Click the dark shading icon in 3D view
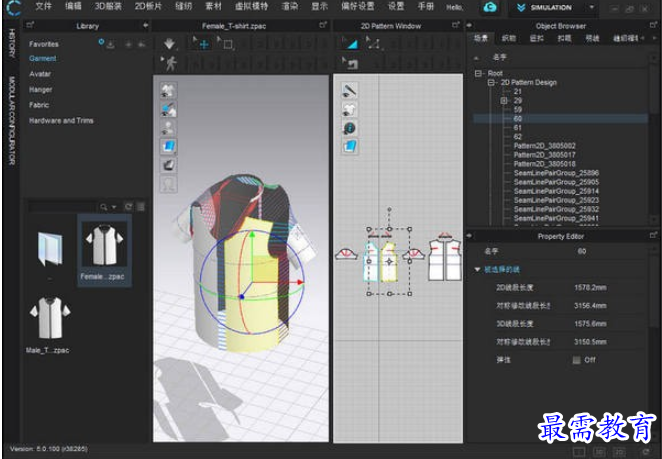The width and height of the screenshot is (662, 459). click(x=169, y=165)
